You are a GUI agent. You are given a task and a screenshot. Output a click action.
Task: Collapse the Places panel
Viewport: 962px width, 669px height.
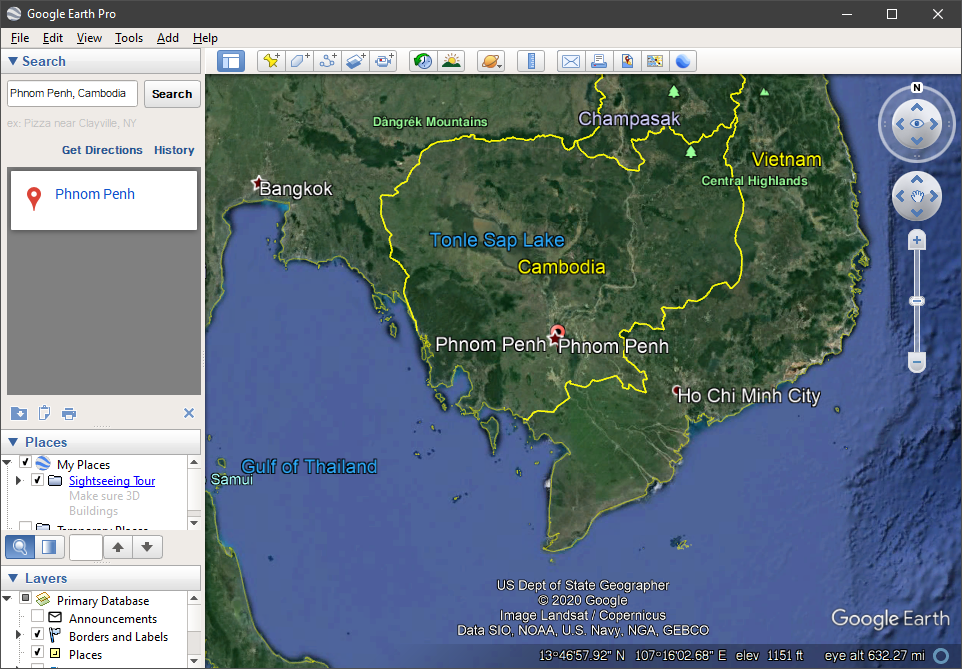click(x=12, y=442)
